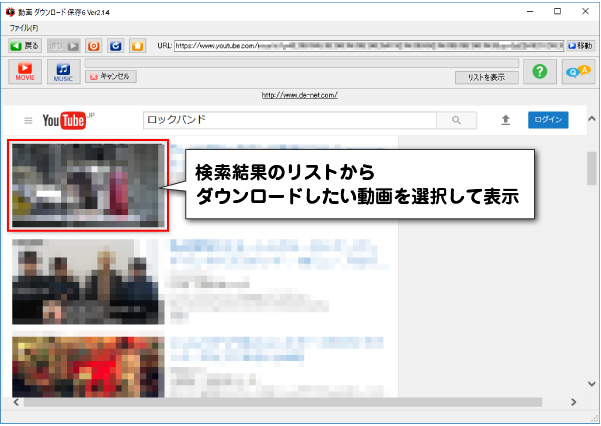The height and width of the screenshot is (426, 601).
Task: Click the YouTube magnifier search button
Action: [x=456, y=120]
